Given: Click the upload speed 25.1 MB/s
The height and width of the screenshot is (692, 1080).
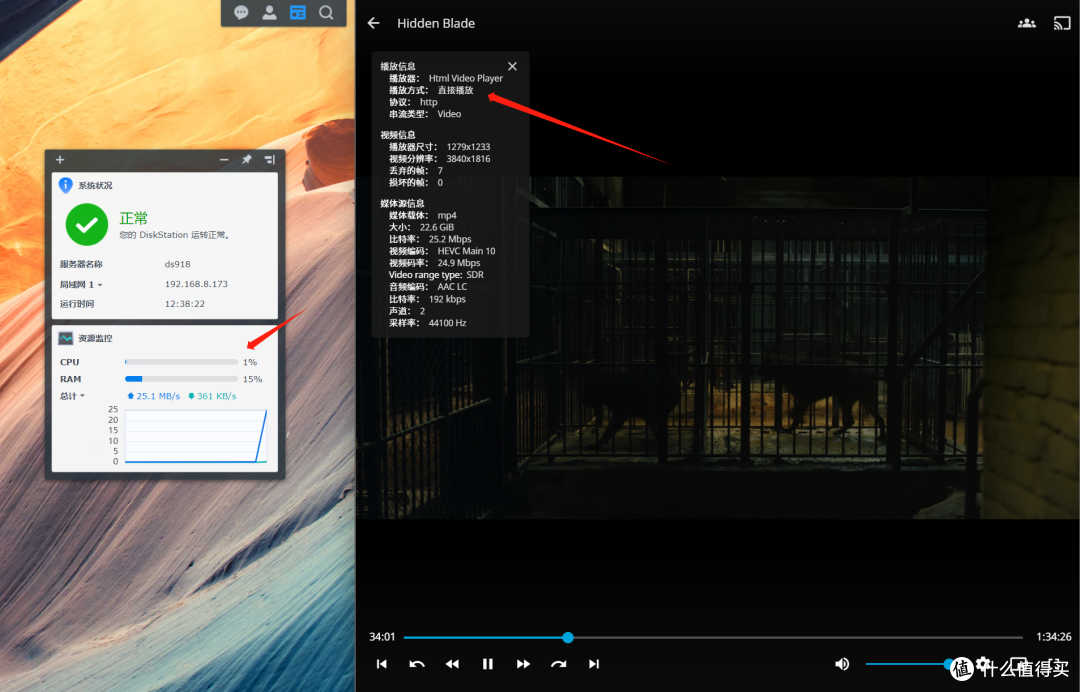Looking at the screenshot, I should click(154, 396).
